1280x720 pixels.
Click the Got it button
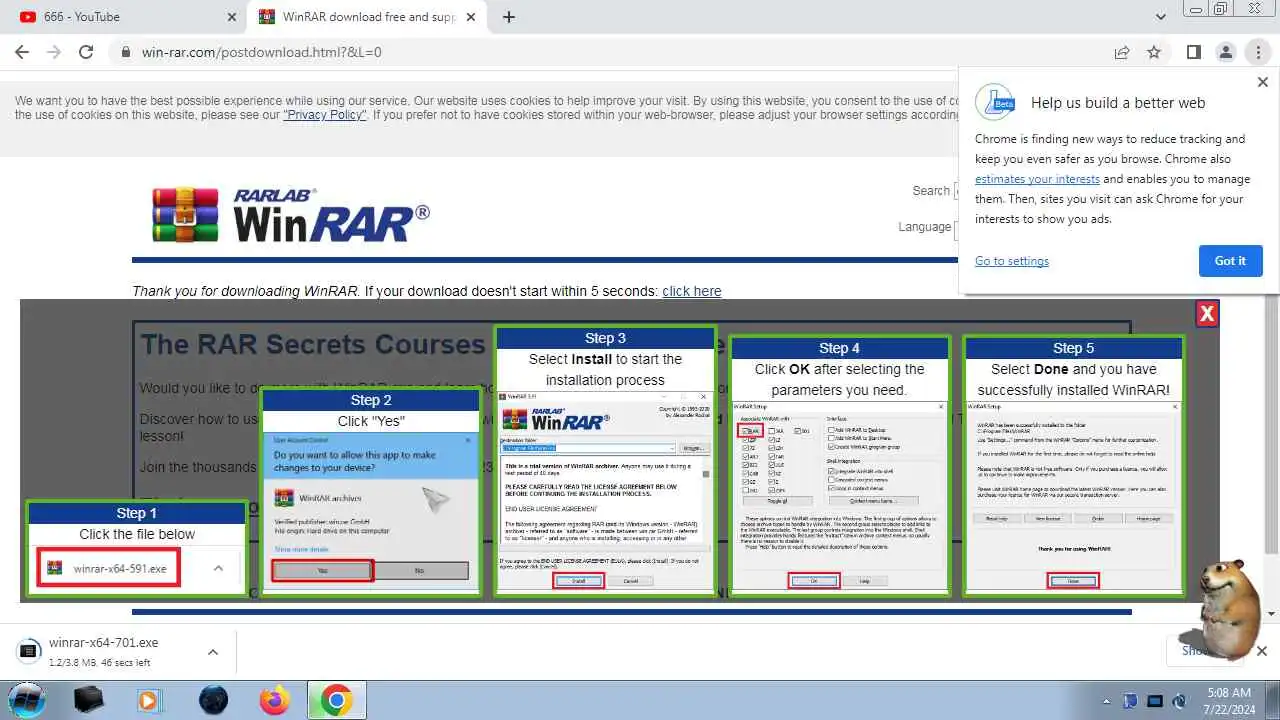[x=1230, y=261]
